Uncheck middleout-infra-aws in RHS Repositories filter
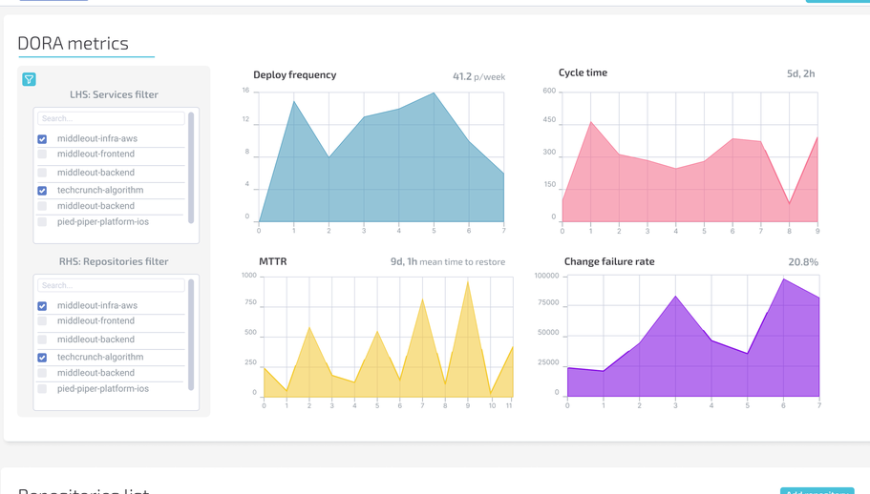This screenshot has height=494, width=870. pyautogui.click(x=42, y=306)
